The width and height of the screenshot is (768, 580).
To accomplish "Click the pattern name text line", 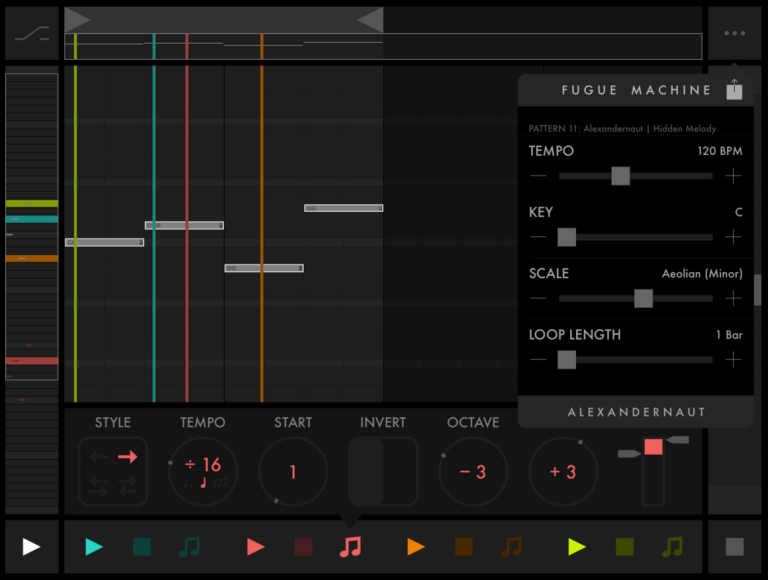I will click(x=622, y=129).
